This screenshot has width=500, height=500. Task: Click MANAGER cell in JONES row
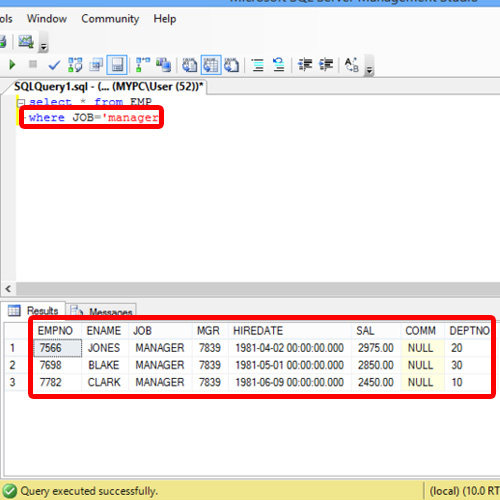pyautogui.click(x=160, y=348)
